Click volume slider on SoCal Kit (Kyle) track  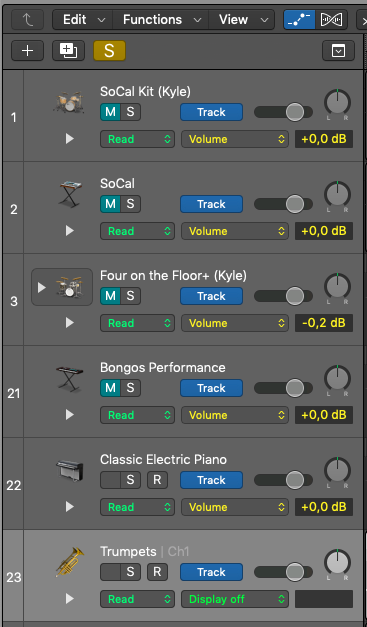click(283, 112)
